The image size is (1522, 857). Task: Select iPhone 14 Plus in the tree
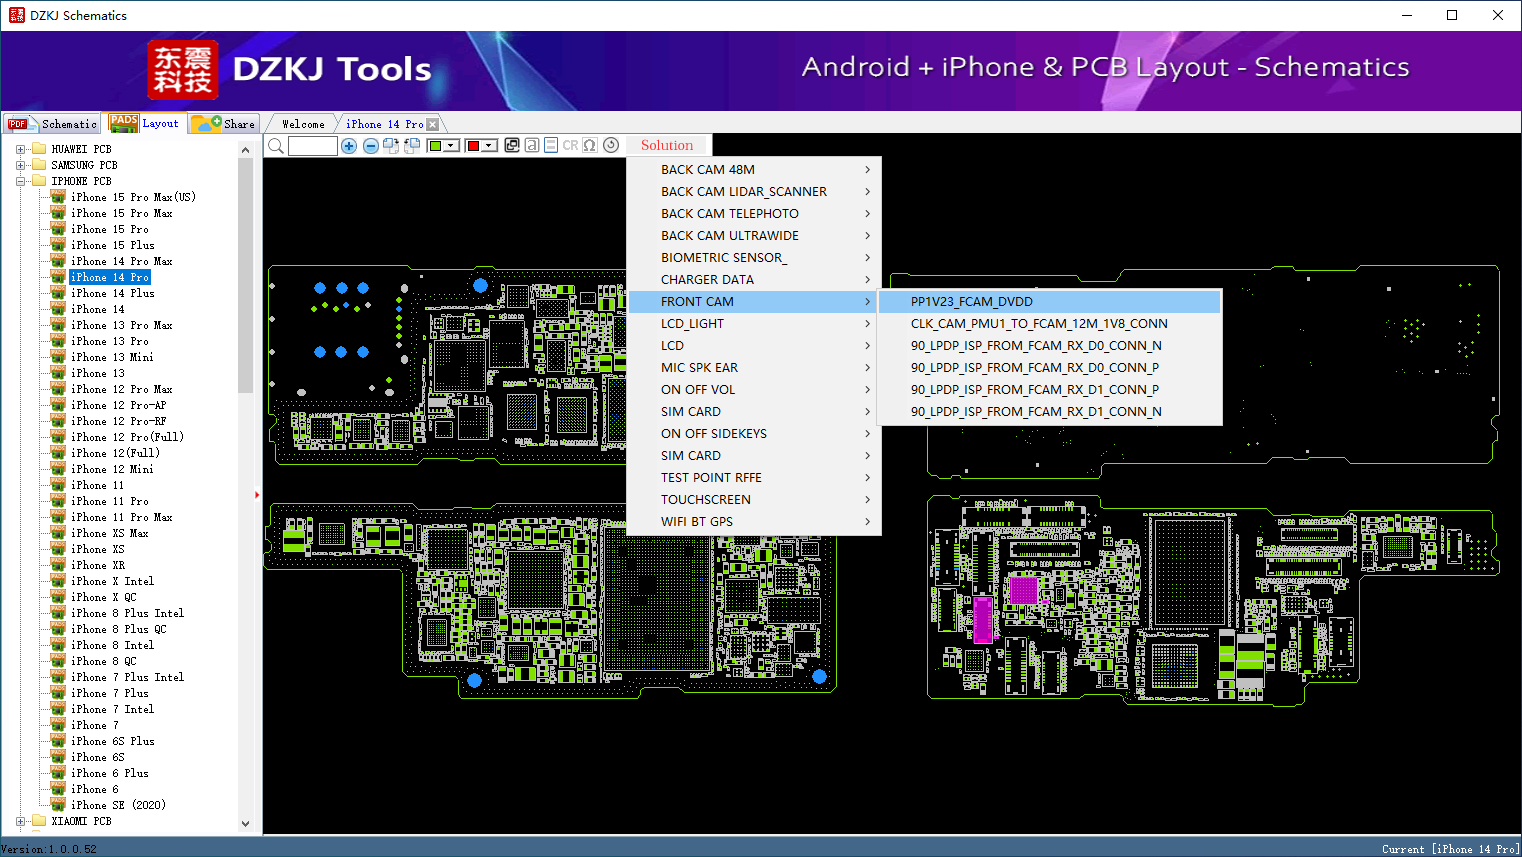(113, 293)
